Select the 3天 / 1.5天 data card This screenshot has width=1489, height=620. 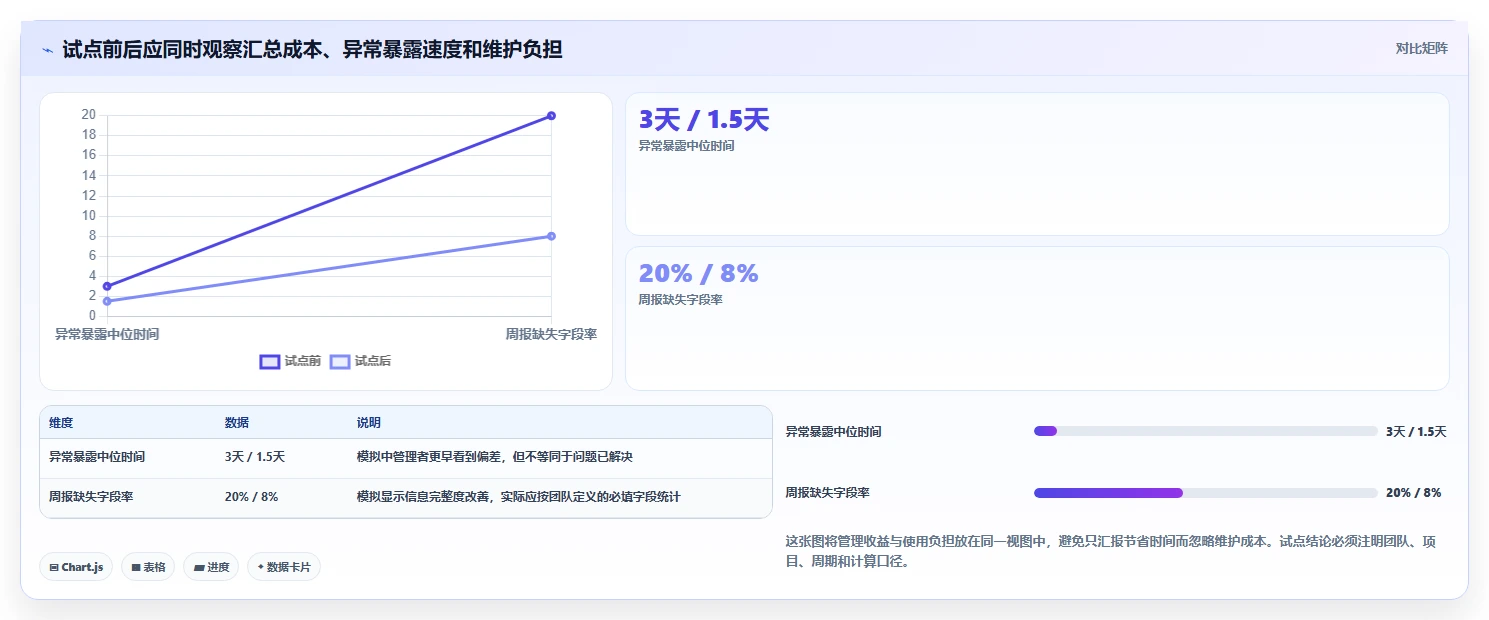click(x=1037, y=164)
